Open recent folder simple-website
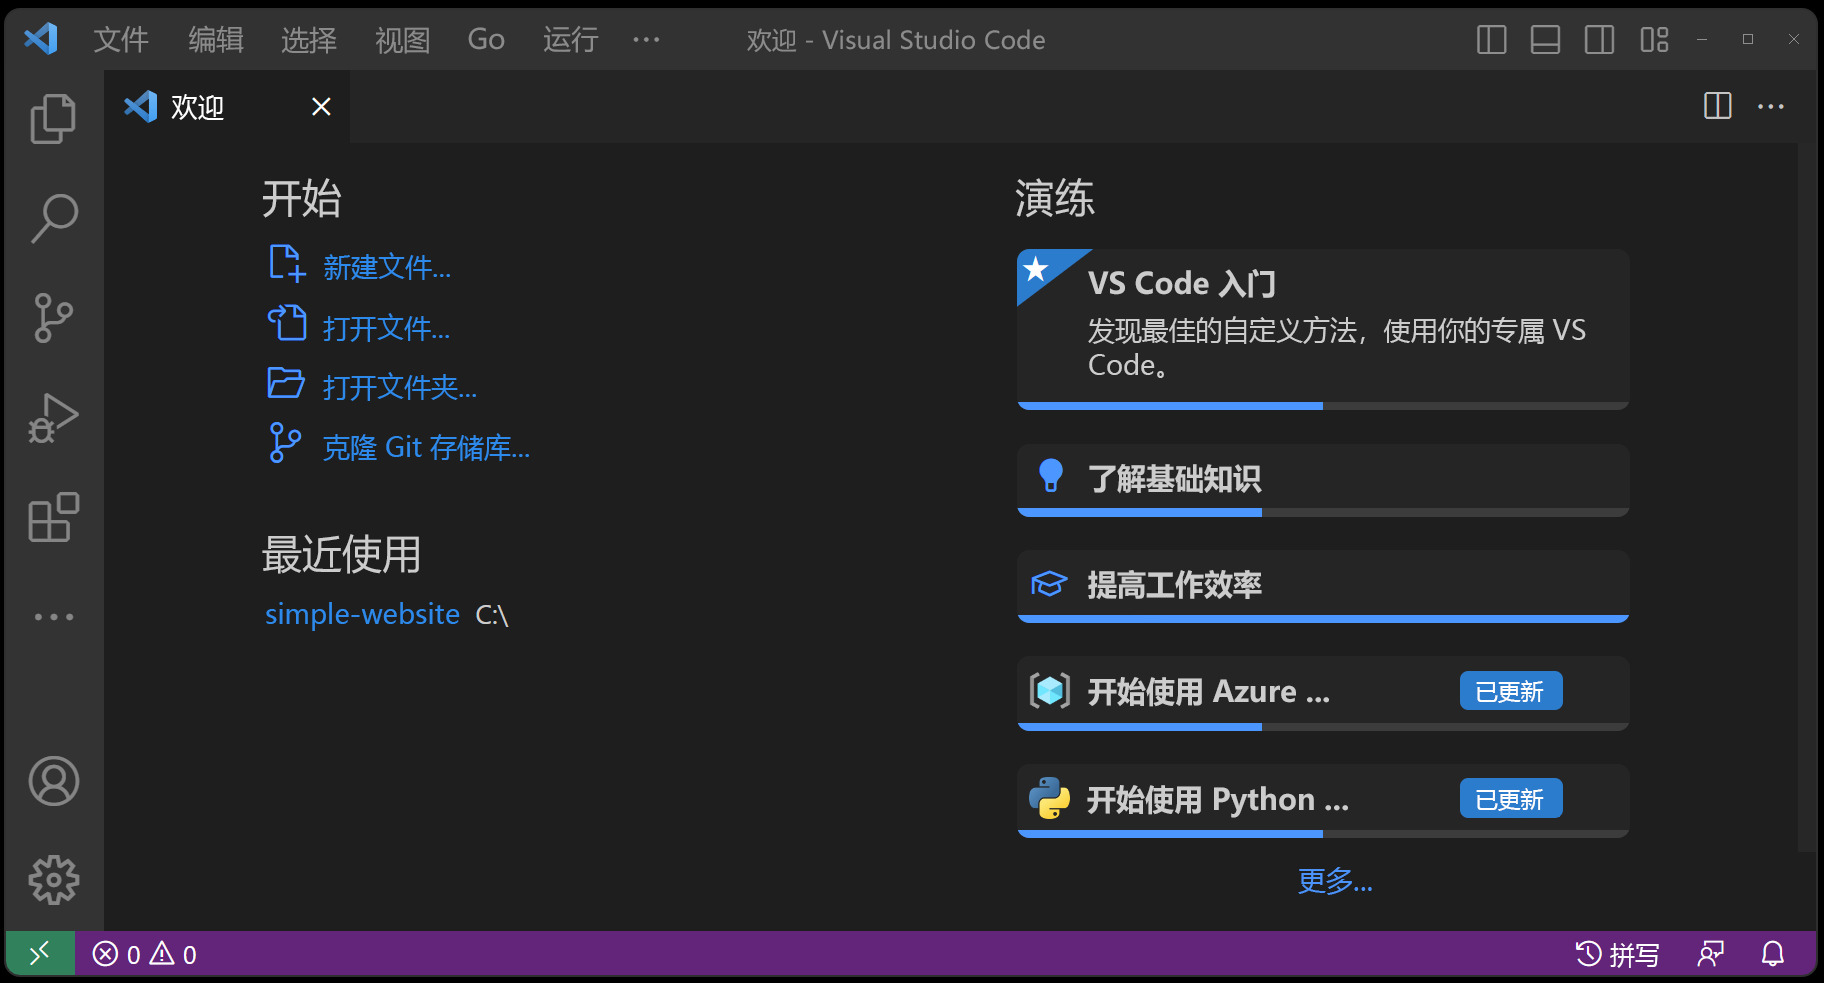This screenshot has width=1824, height=983. tap(362, 614)
